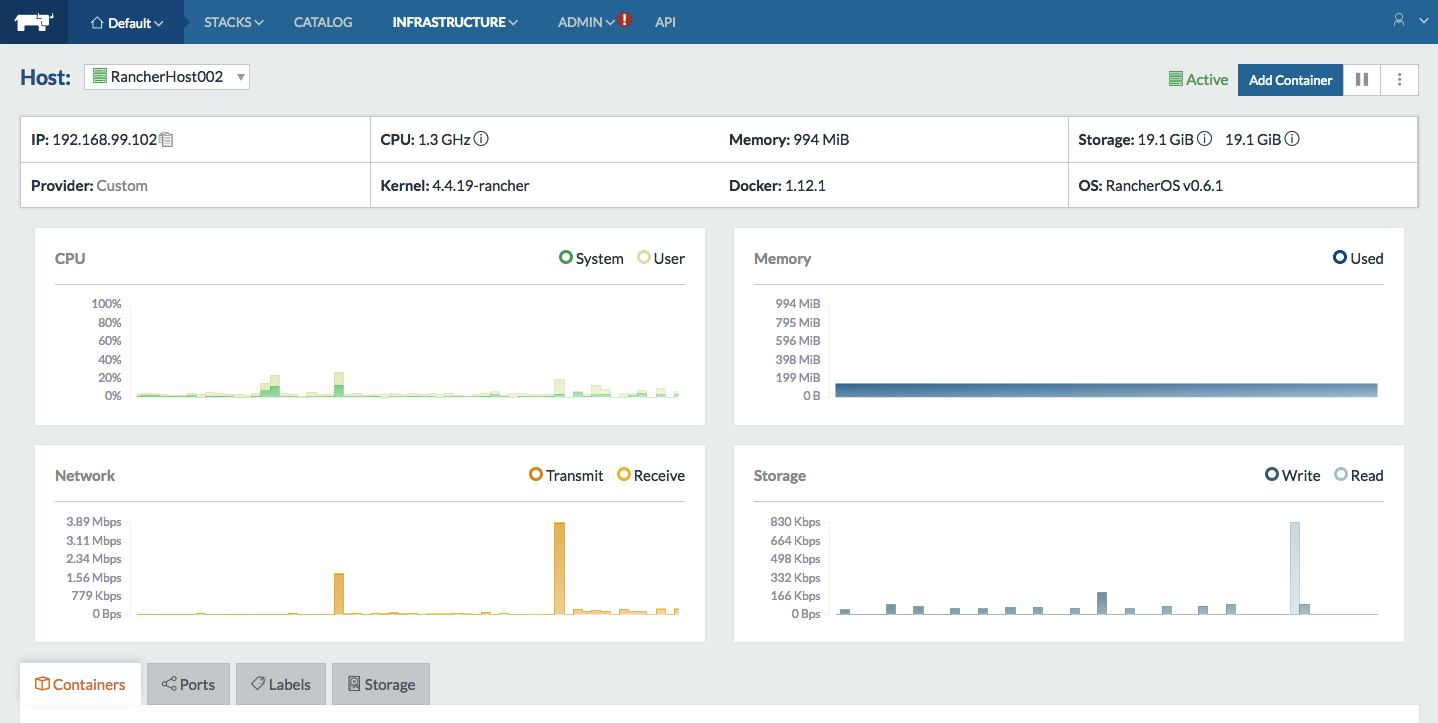Toggle the Receive series in Network chart
The height and width of the screenshot is (723, 1438).
point(651,475)
